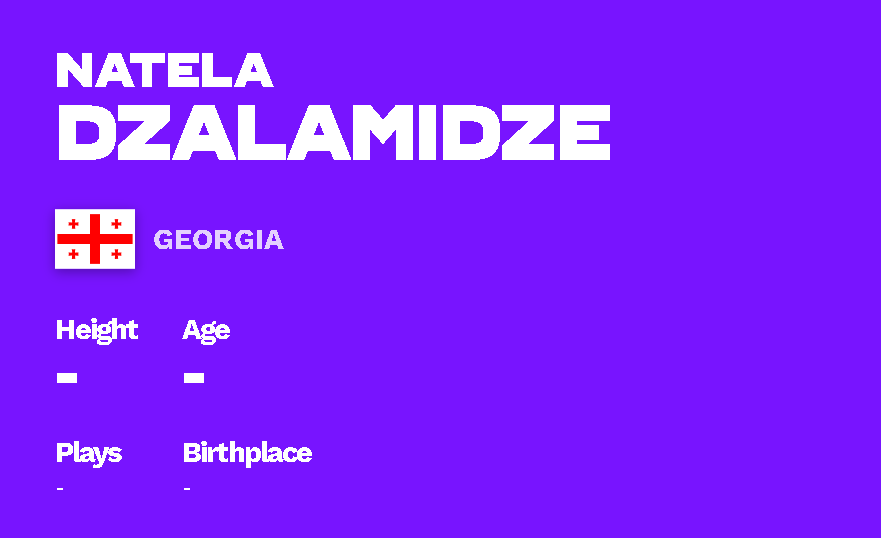This screenshot has height=538, width=881.
Task: Click the dash value under Plays
Action: coord(61,489)
